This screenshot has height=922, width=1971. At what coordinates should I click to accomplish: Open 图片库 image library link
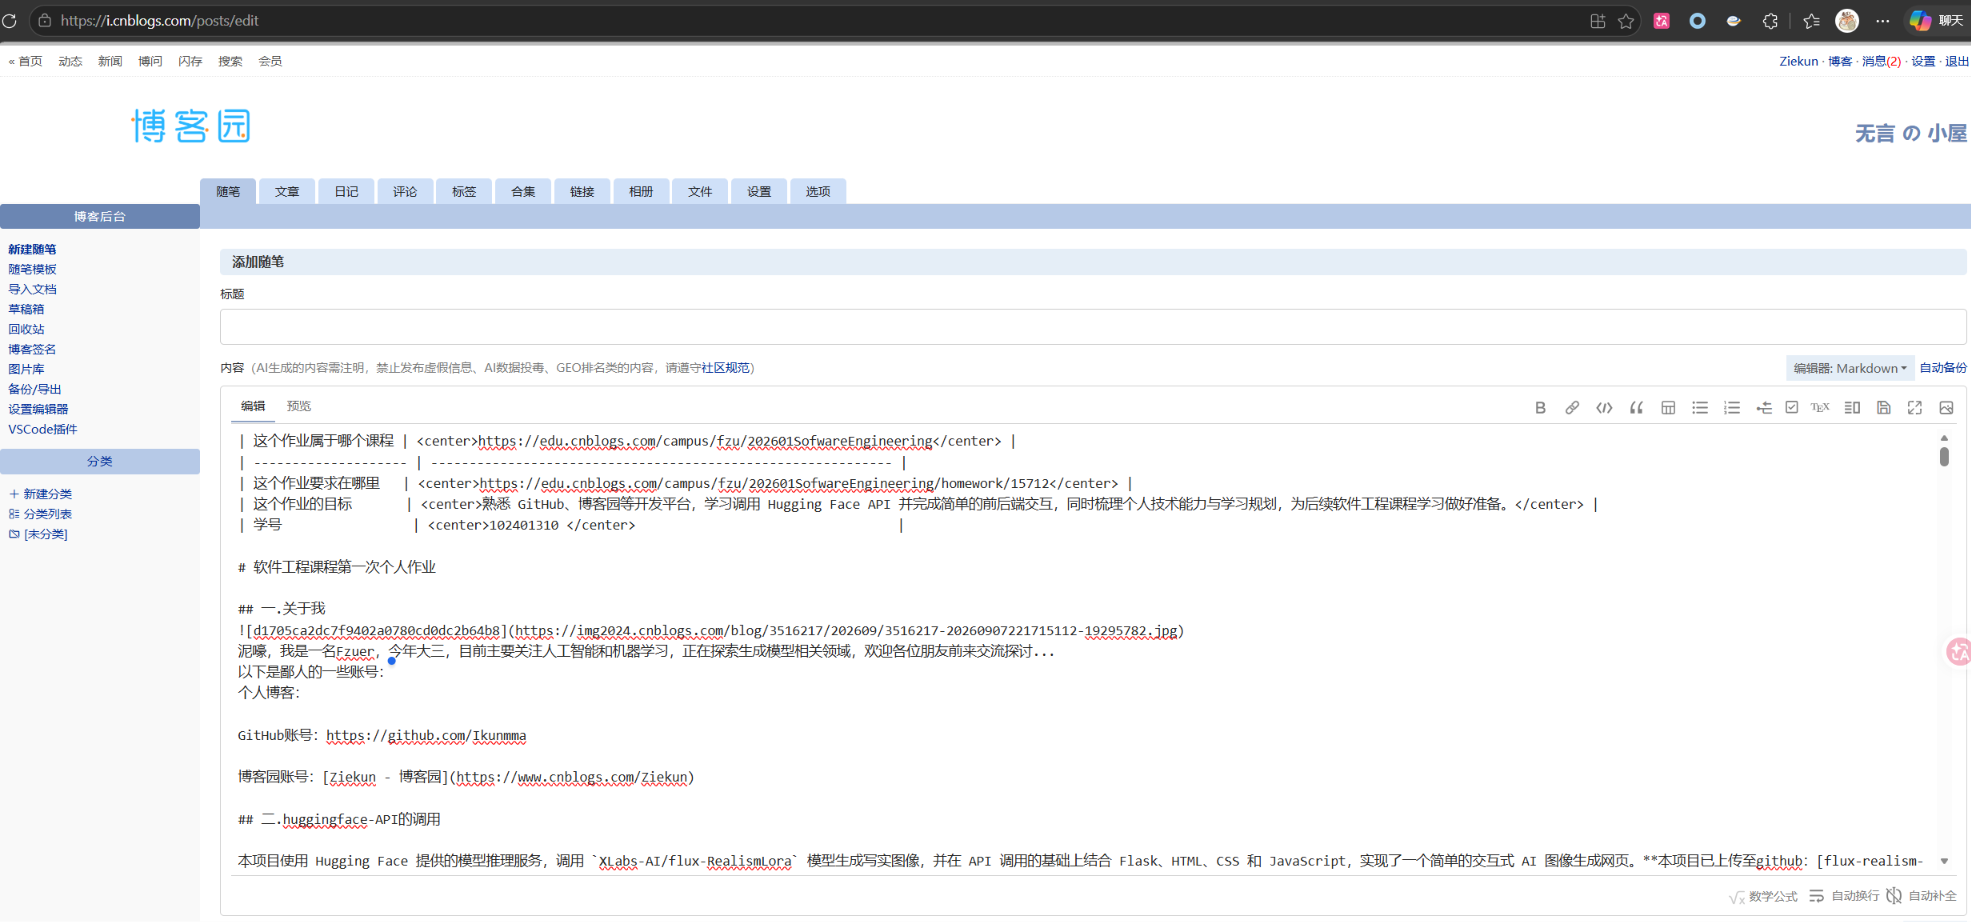click(x=26, y=369)
